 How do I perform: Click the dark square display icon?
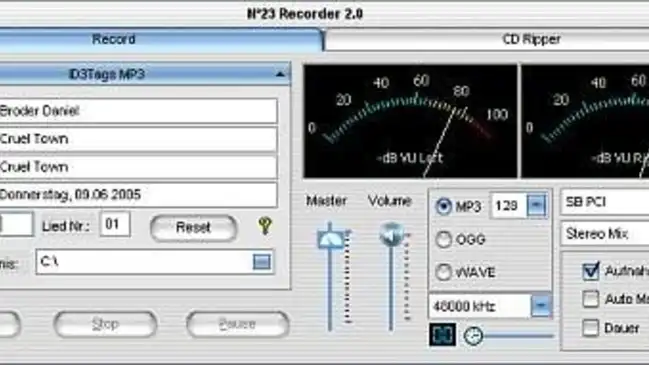coord(442,335)
